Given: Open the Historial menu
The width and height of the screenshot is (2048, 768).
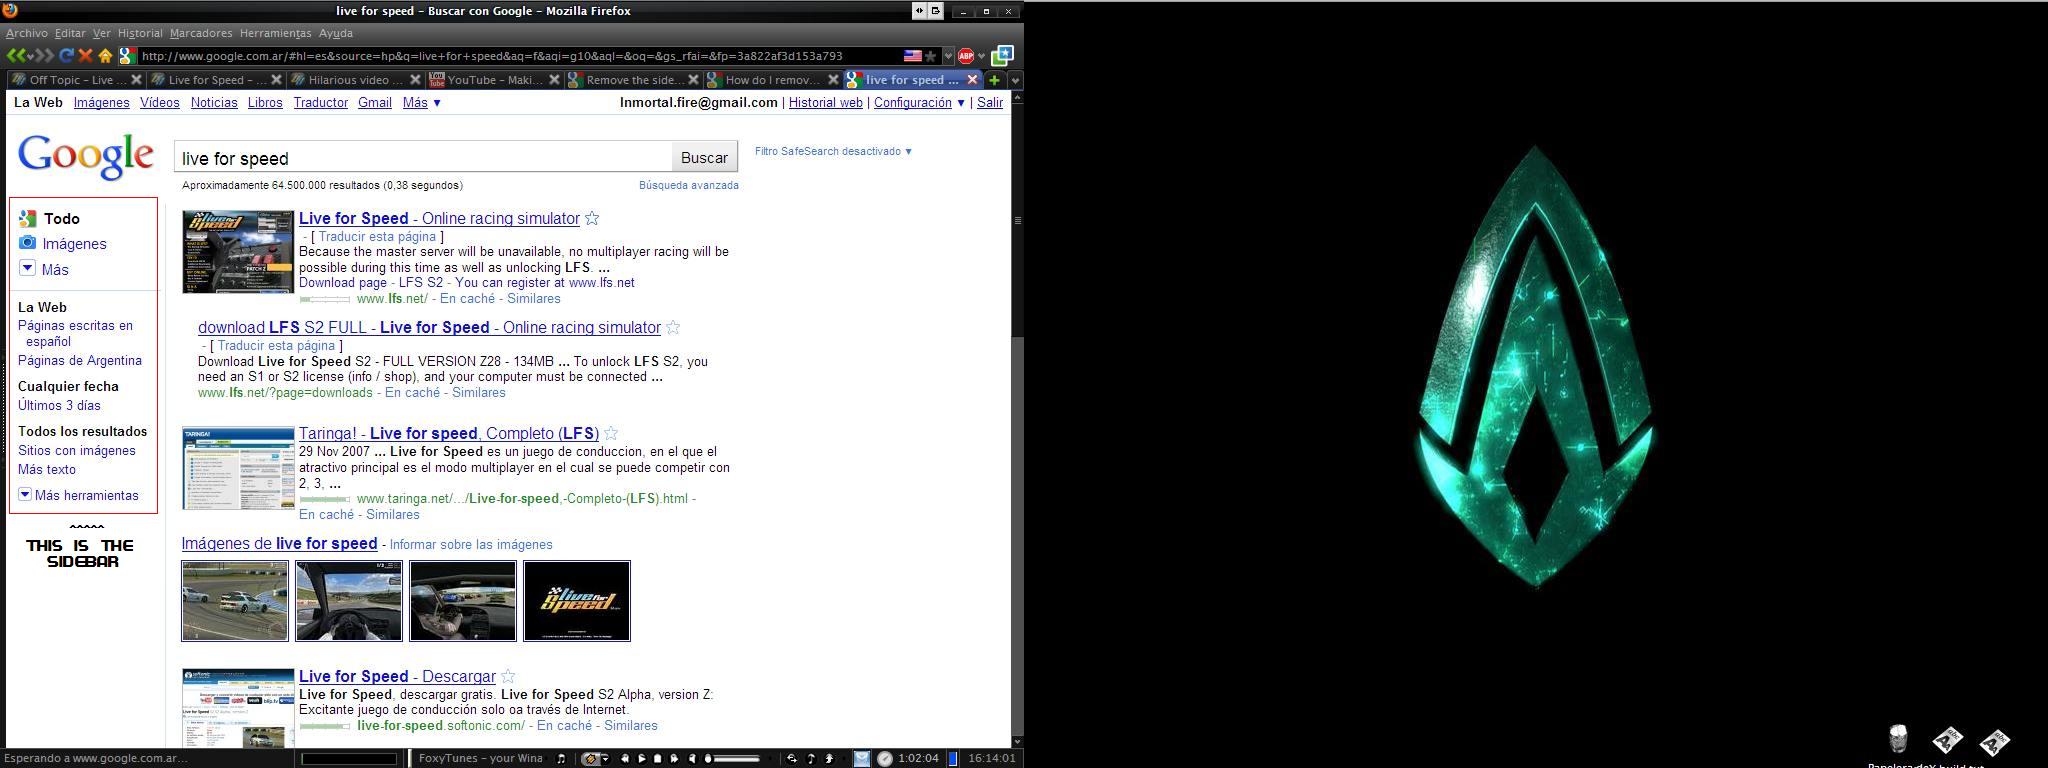Looking at the screenshot, I should tap(140, 33).
